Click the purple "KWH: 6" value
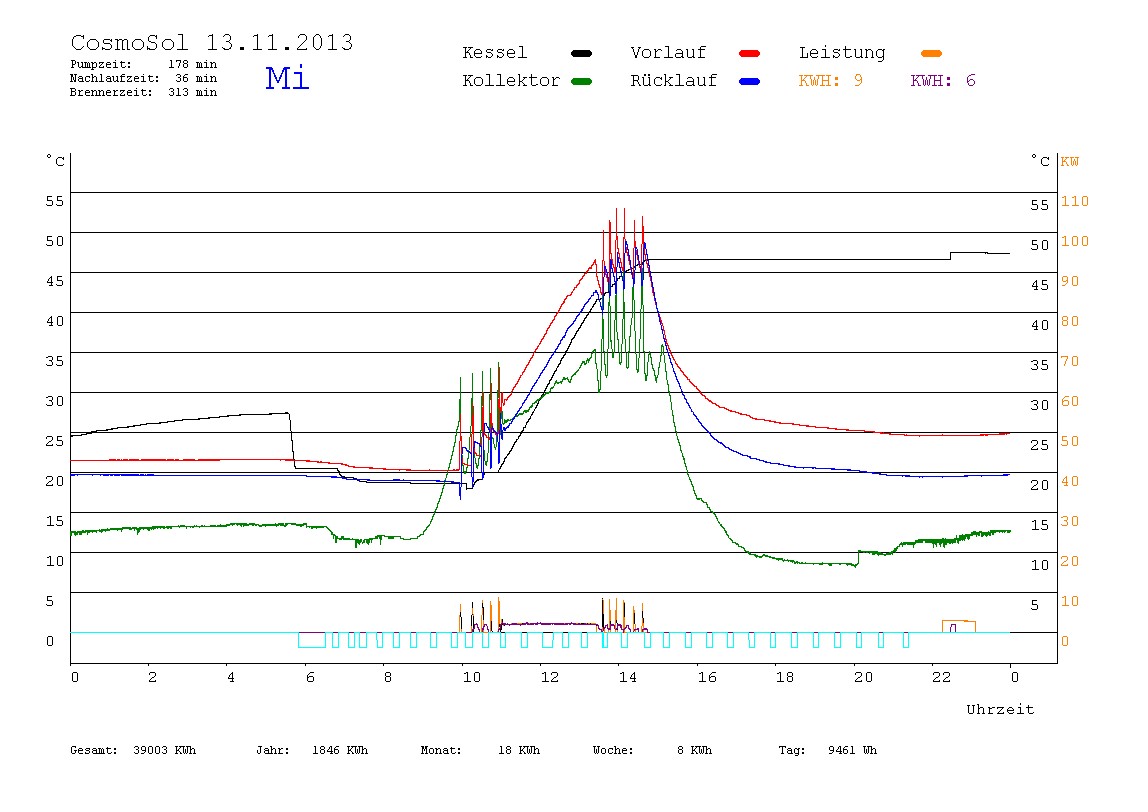 [x=943, y=81]
